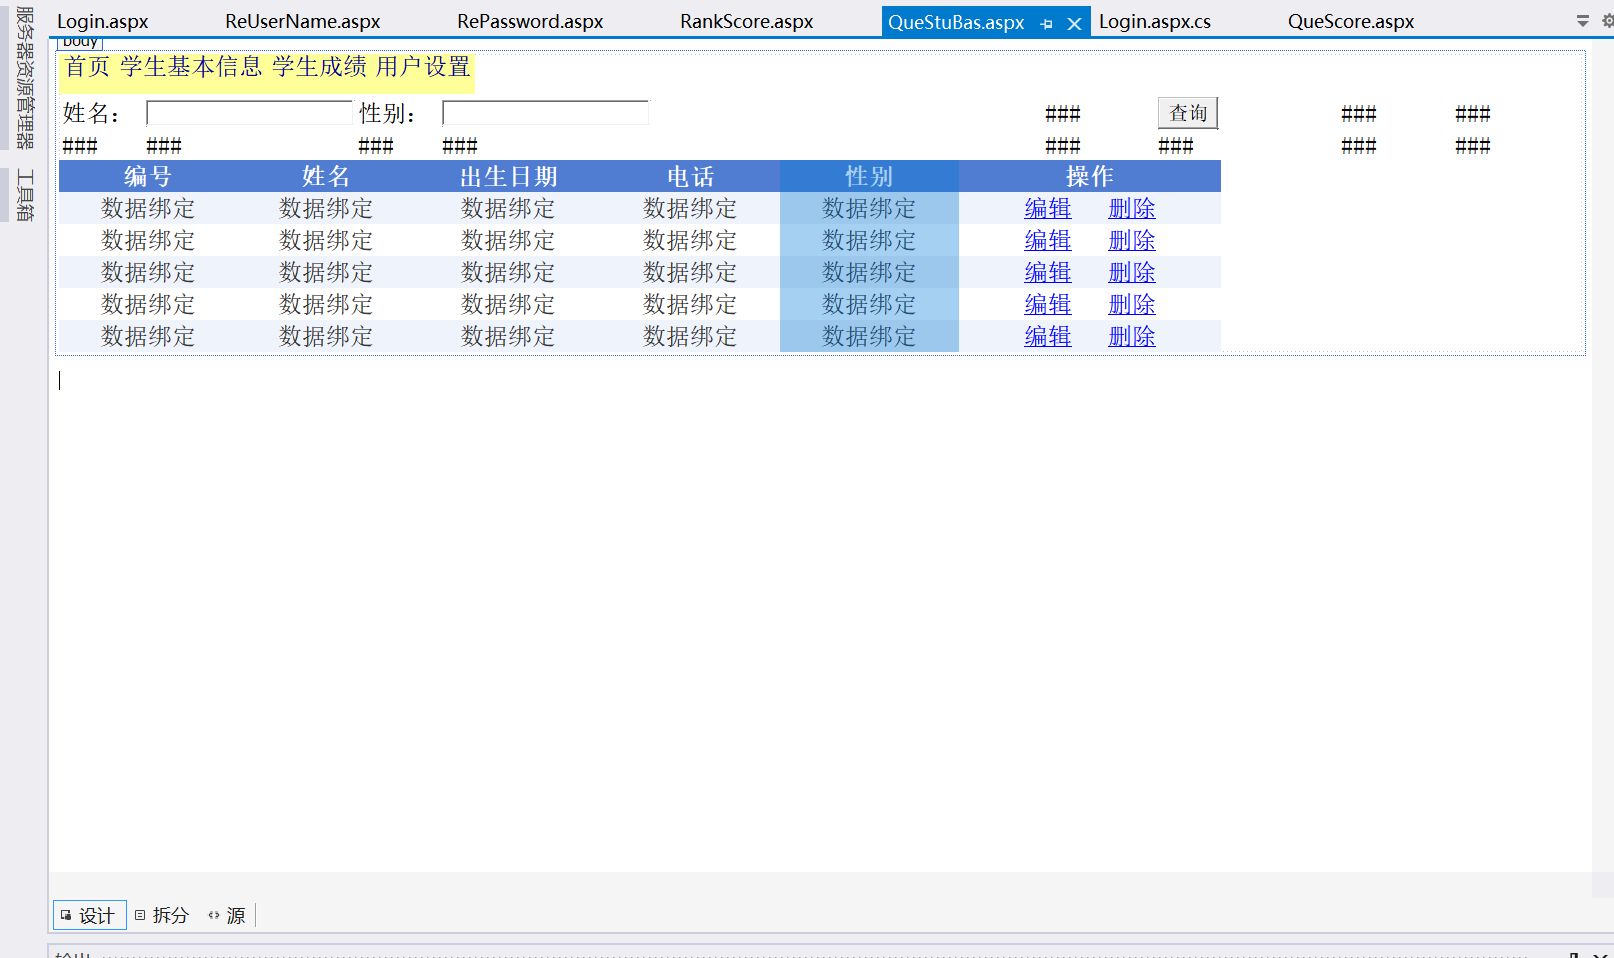Select the 姓名： label text

(91, 114)
